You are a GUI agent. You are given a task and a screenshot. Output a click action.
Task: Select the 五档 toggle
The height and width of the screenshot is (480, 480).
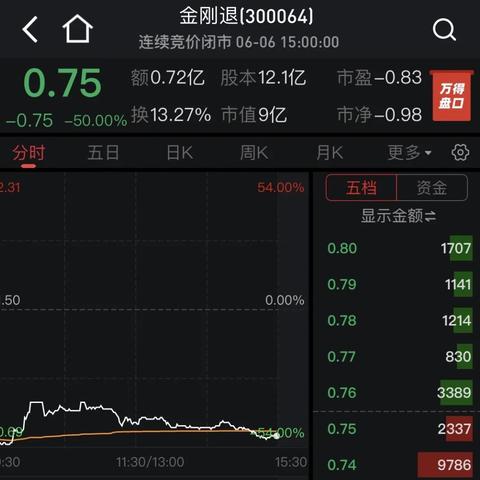click(x=361, y=188)
